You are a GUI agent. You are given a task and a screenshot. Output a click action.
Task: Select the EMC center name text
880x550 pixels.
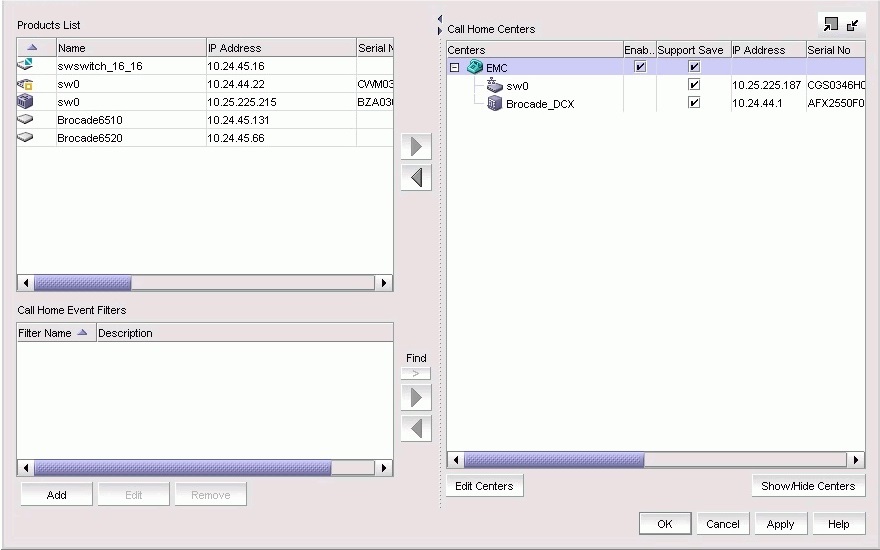pyautogui.click(x=497, y=68)
